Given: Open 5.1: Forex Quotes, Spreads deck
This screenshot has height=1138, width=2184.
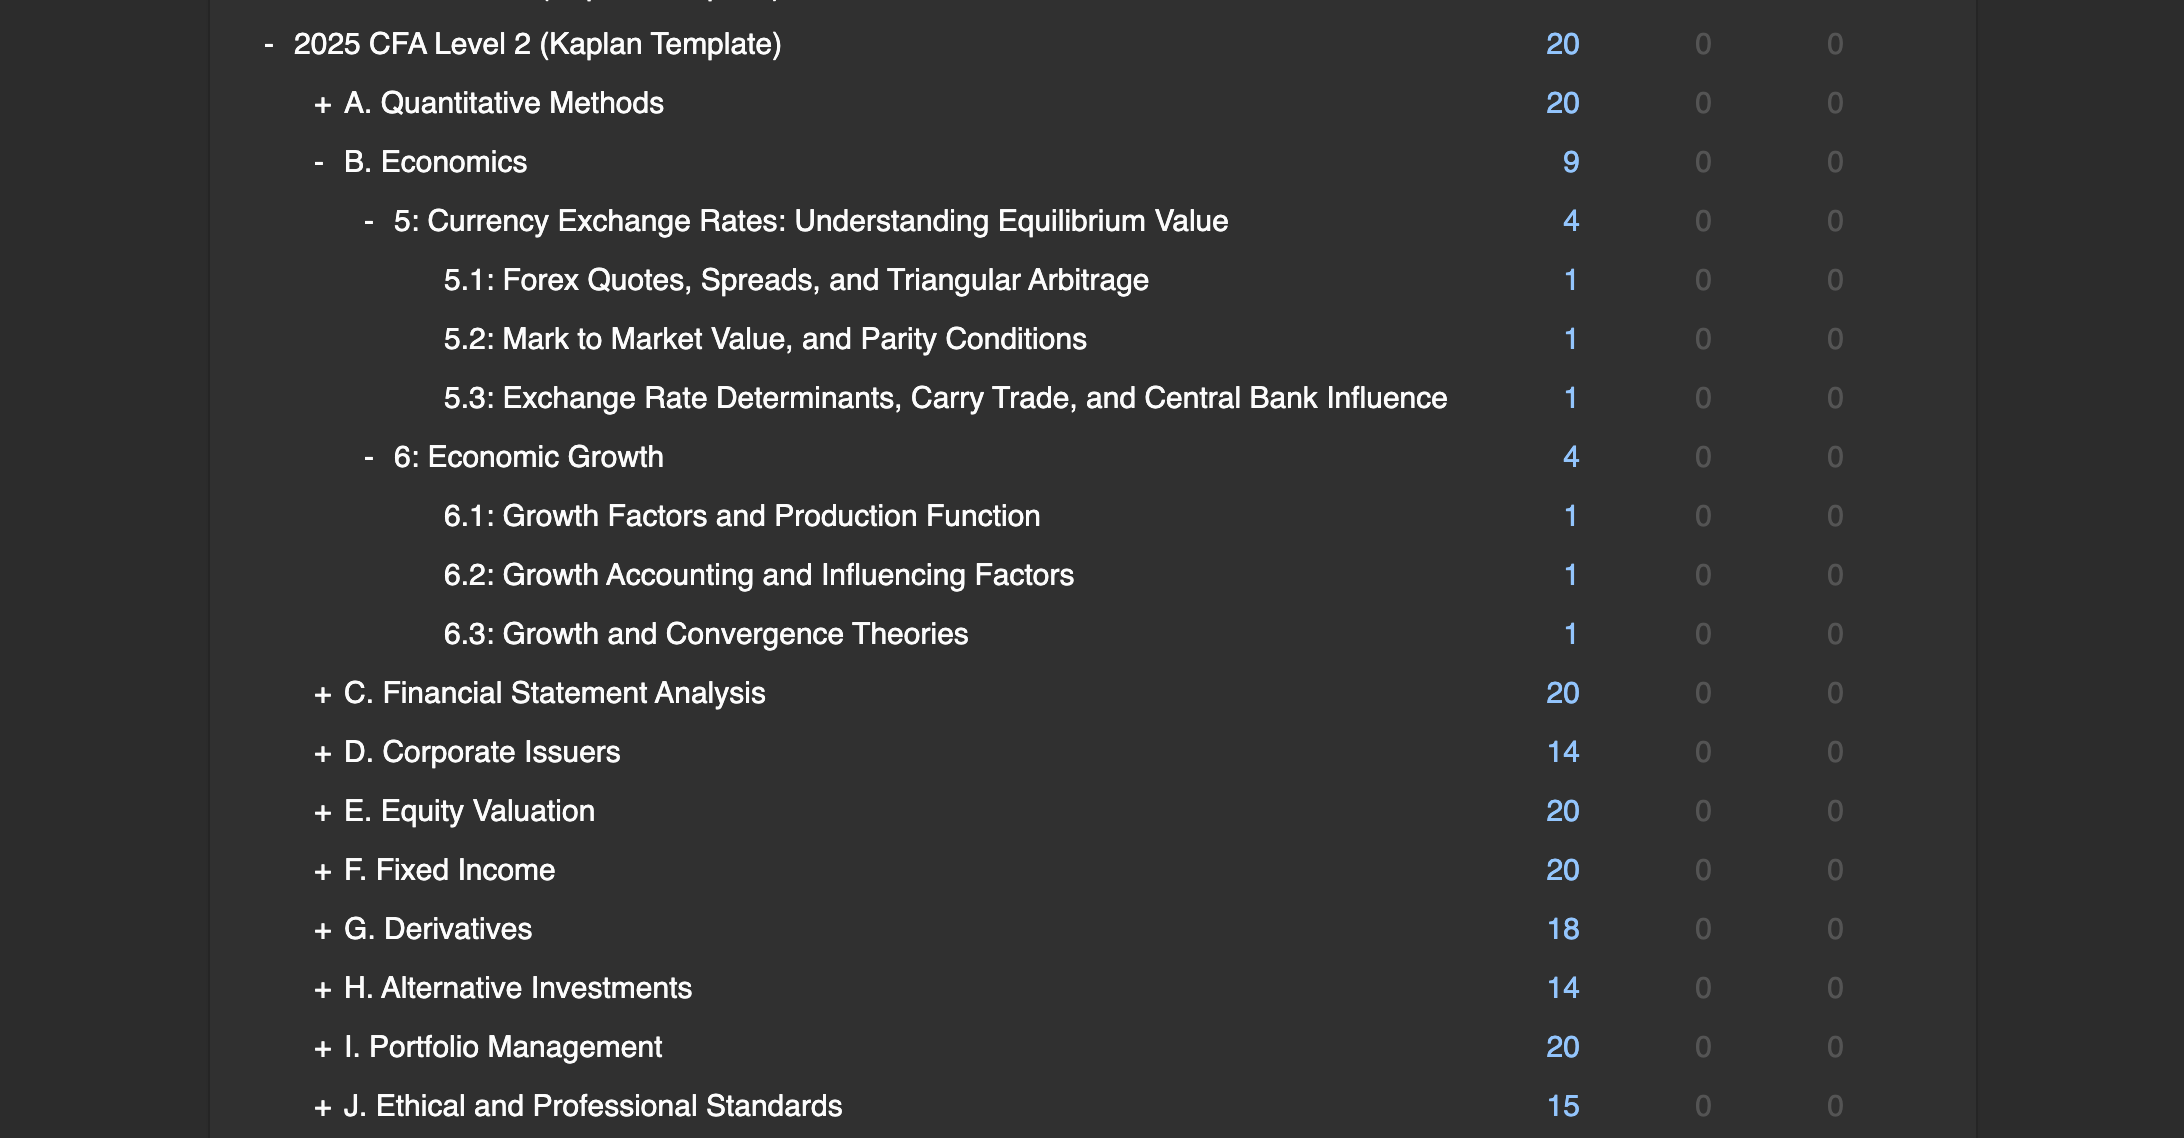Looking at the screenshot, I should coord(795,280).
